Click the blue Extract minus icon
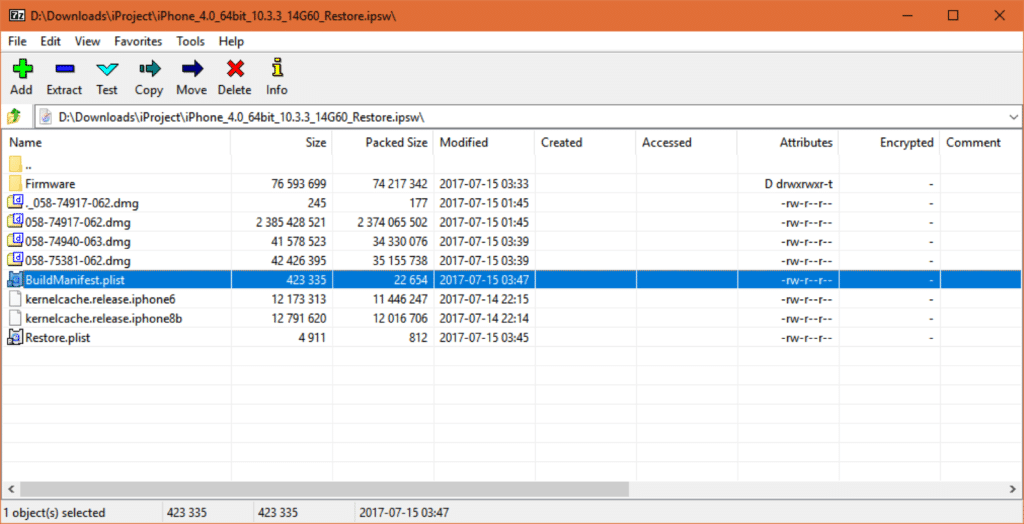This screenshot has height=524, width=1024. (64, 69)
